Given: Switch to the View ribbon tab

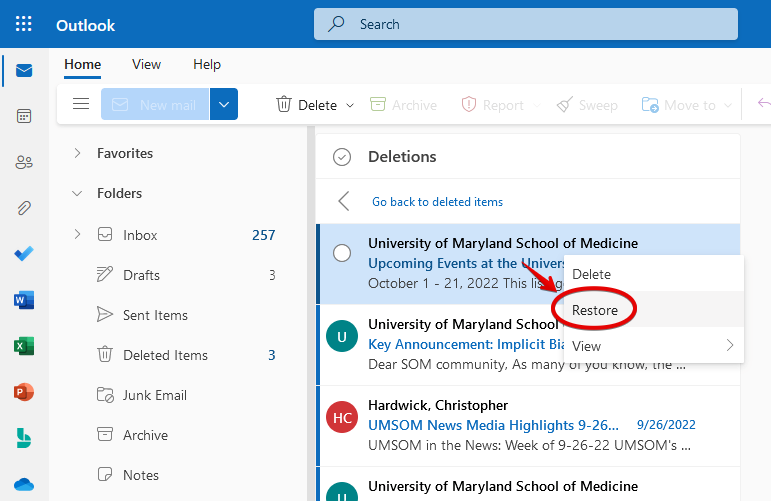Looking at the screenshot, I should click(x=146, y=64).
